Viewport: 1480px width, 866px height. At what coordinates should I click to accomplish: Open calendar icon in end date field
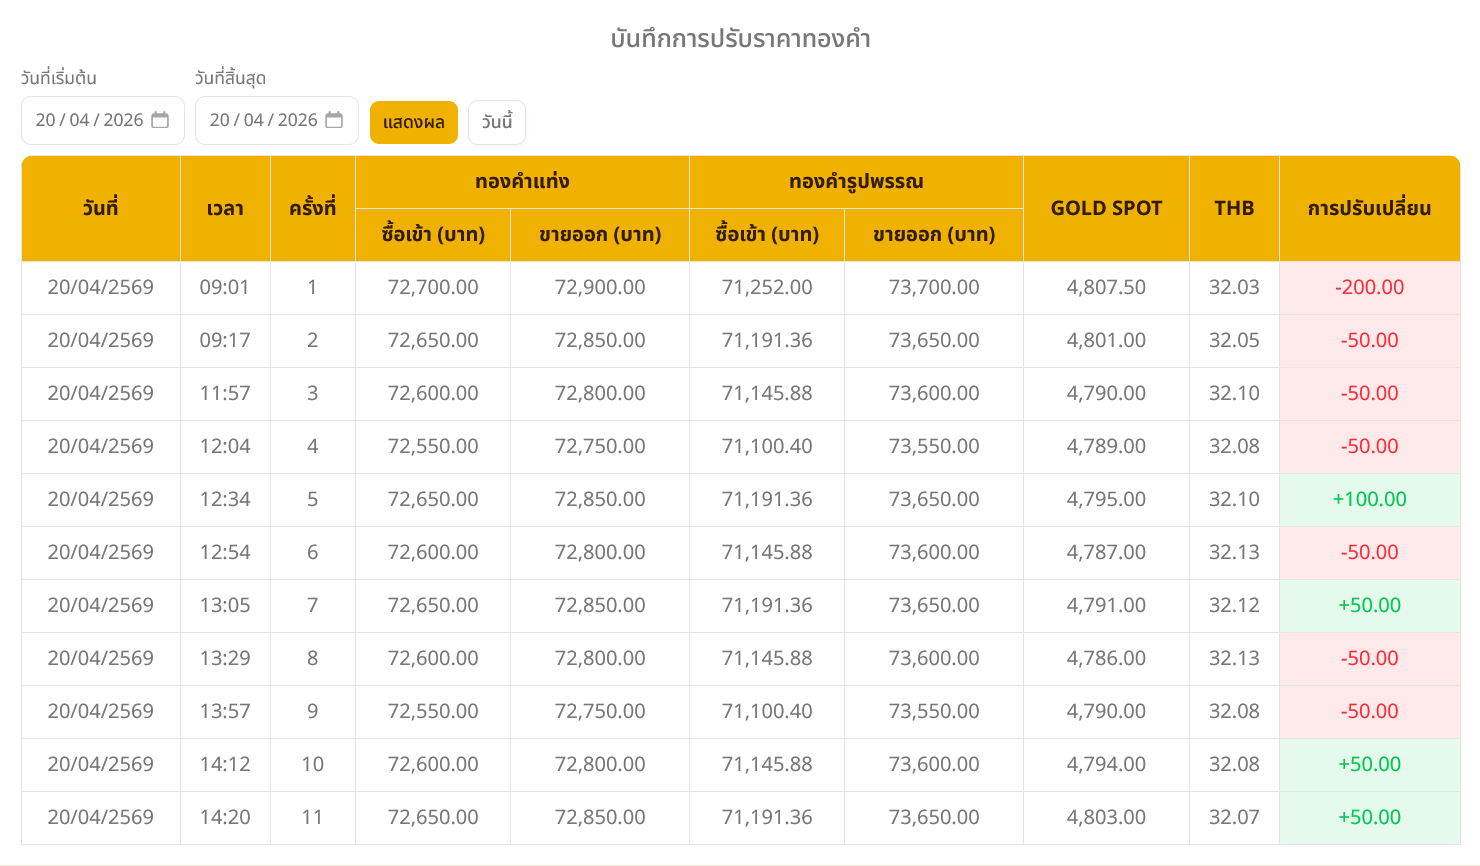[x=334, y=120]
